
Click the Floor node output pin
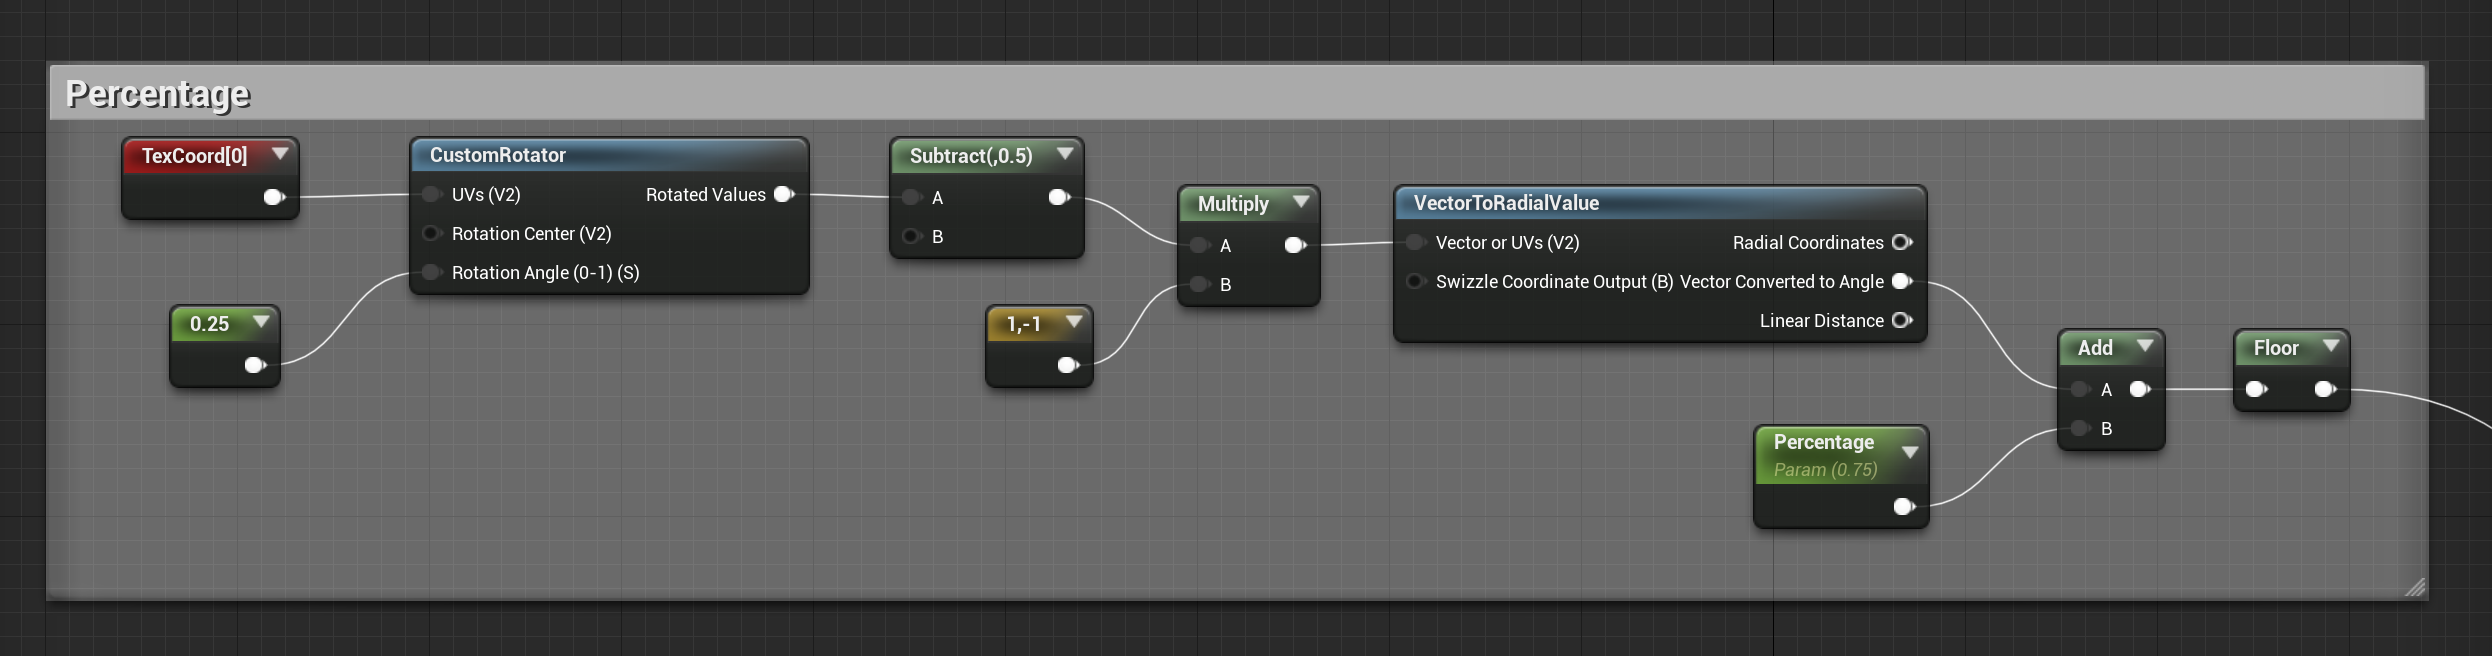pos(2325,389)
